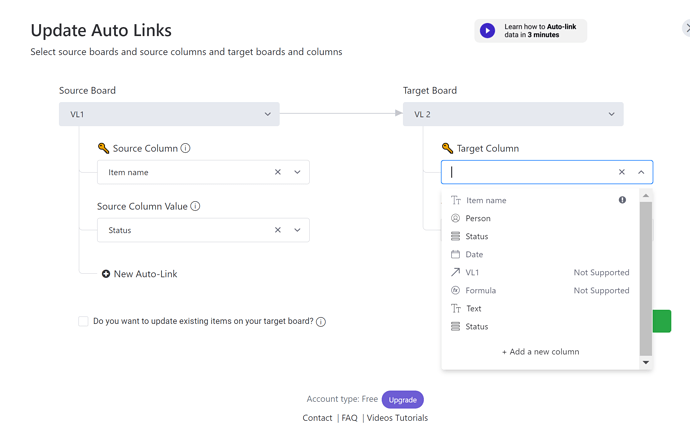690x424 pixels.
Task: Clear the Target Column search field
Action: (622, 172)
